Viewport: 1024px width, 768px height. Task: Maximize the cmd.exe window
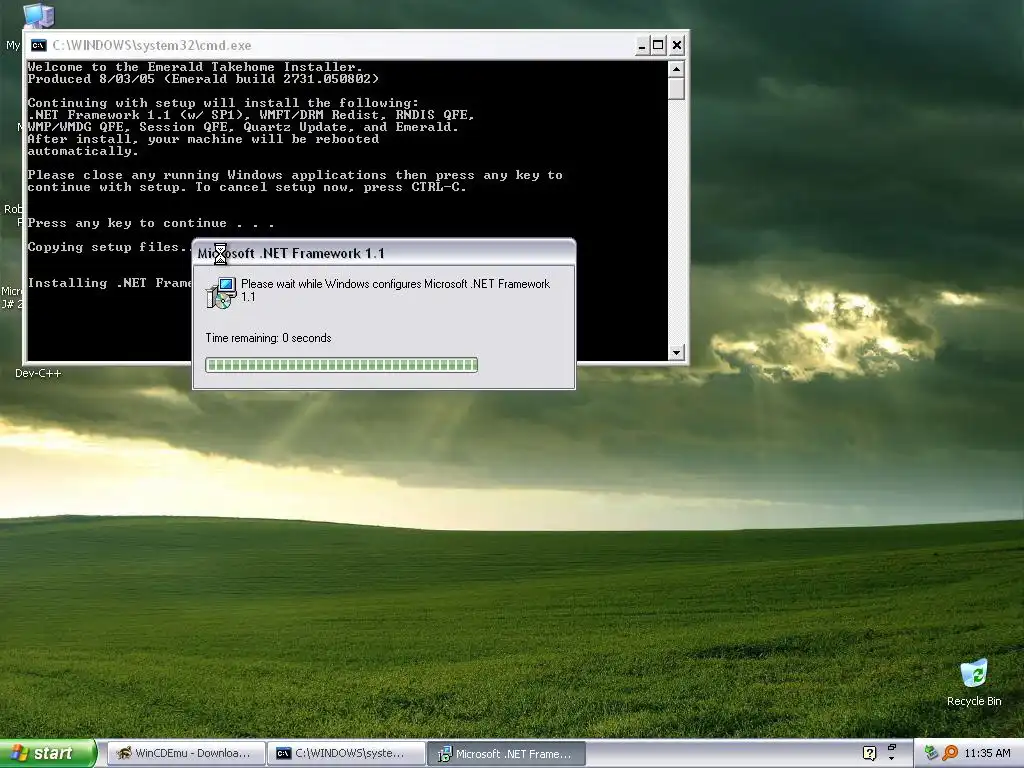tap(658, 45)
